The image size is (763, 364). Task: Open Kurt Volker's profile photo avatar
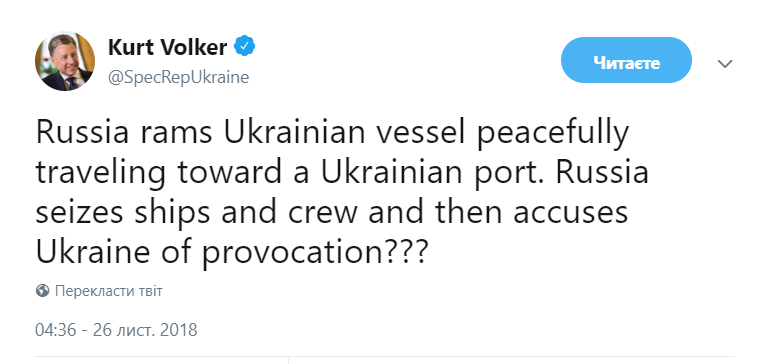coord(65,62)
